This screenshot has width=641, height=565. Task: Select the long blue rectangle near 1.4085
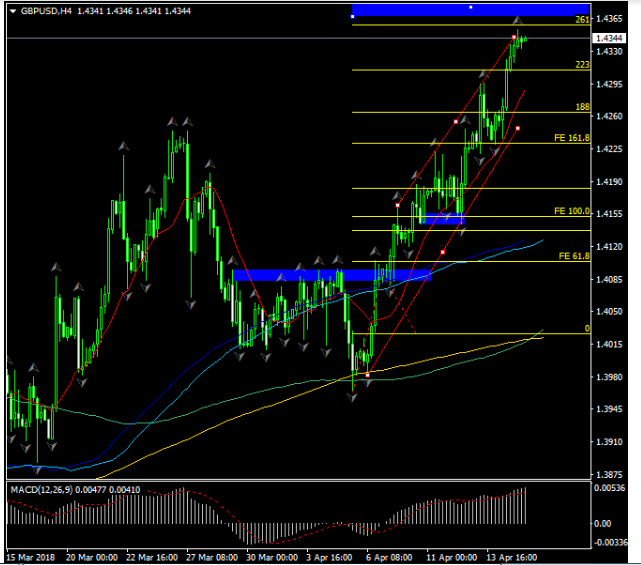(330, 274)
